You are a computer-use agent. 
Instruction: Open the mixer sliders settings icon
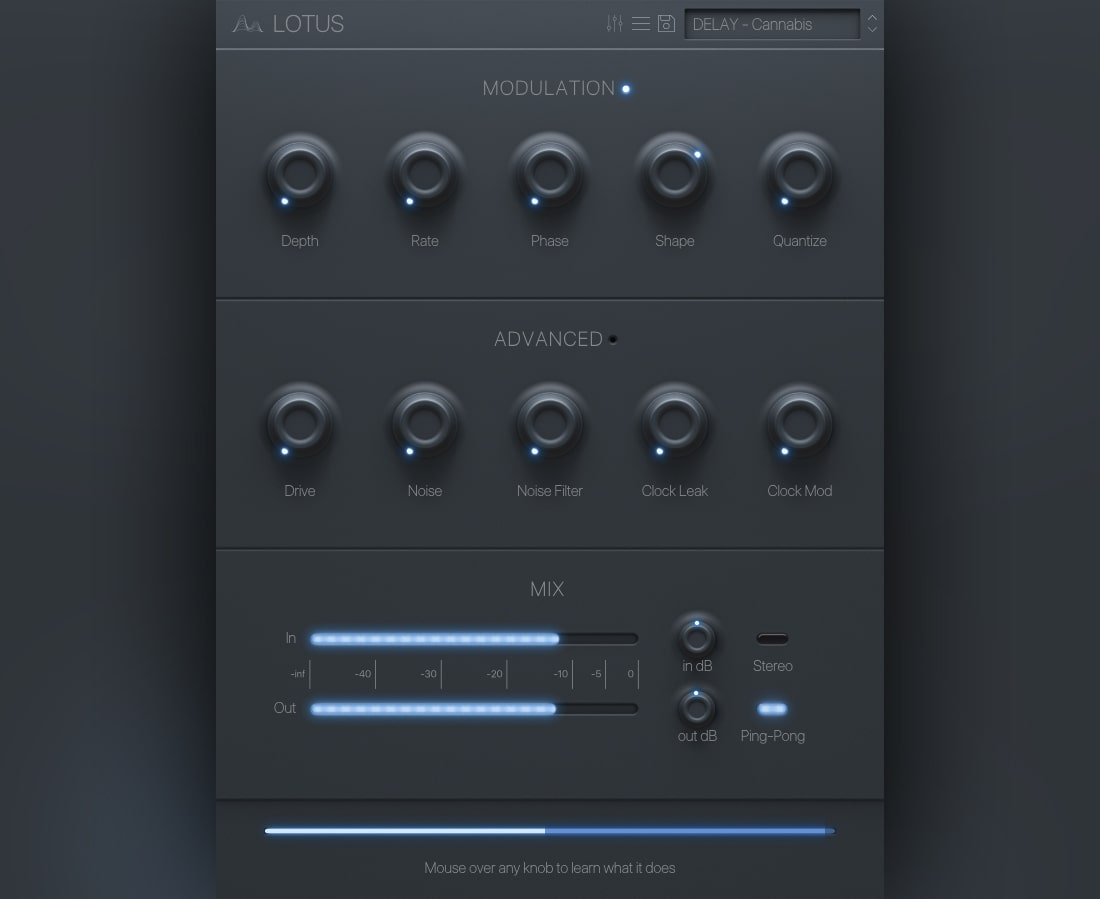tap(614, 23)
